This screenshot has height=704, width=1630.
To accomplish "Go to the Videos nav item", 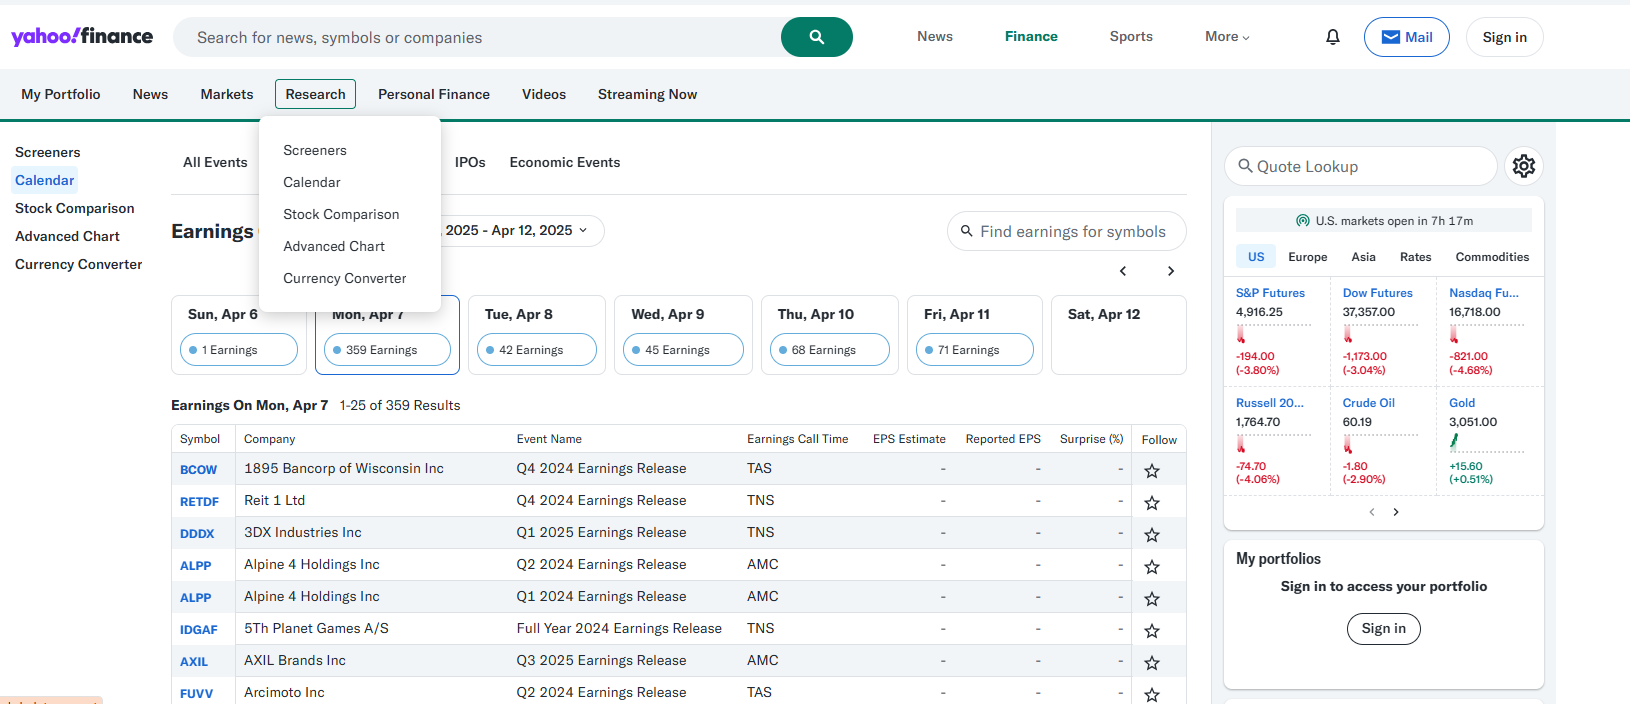I will click(x=544, y=94).
